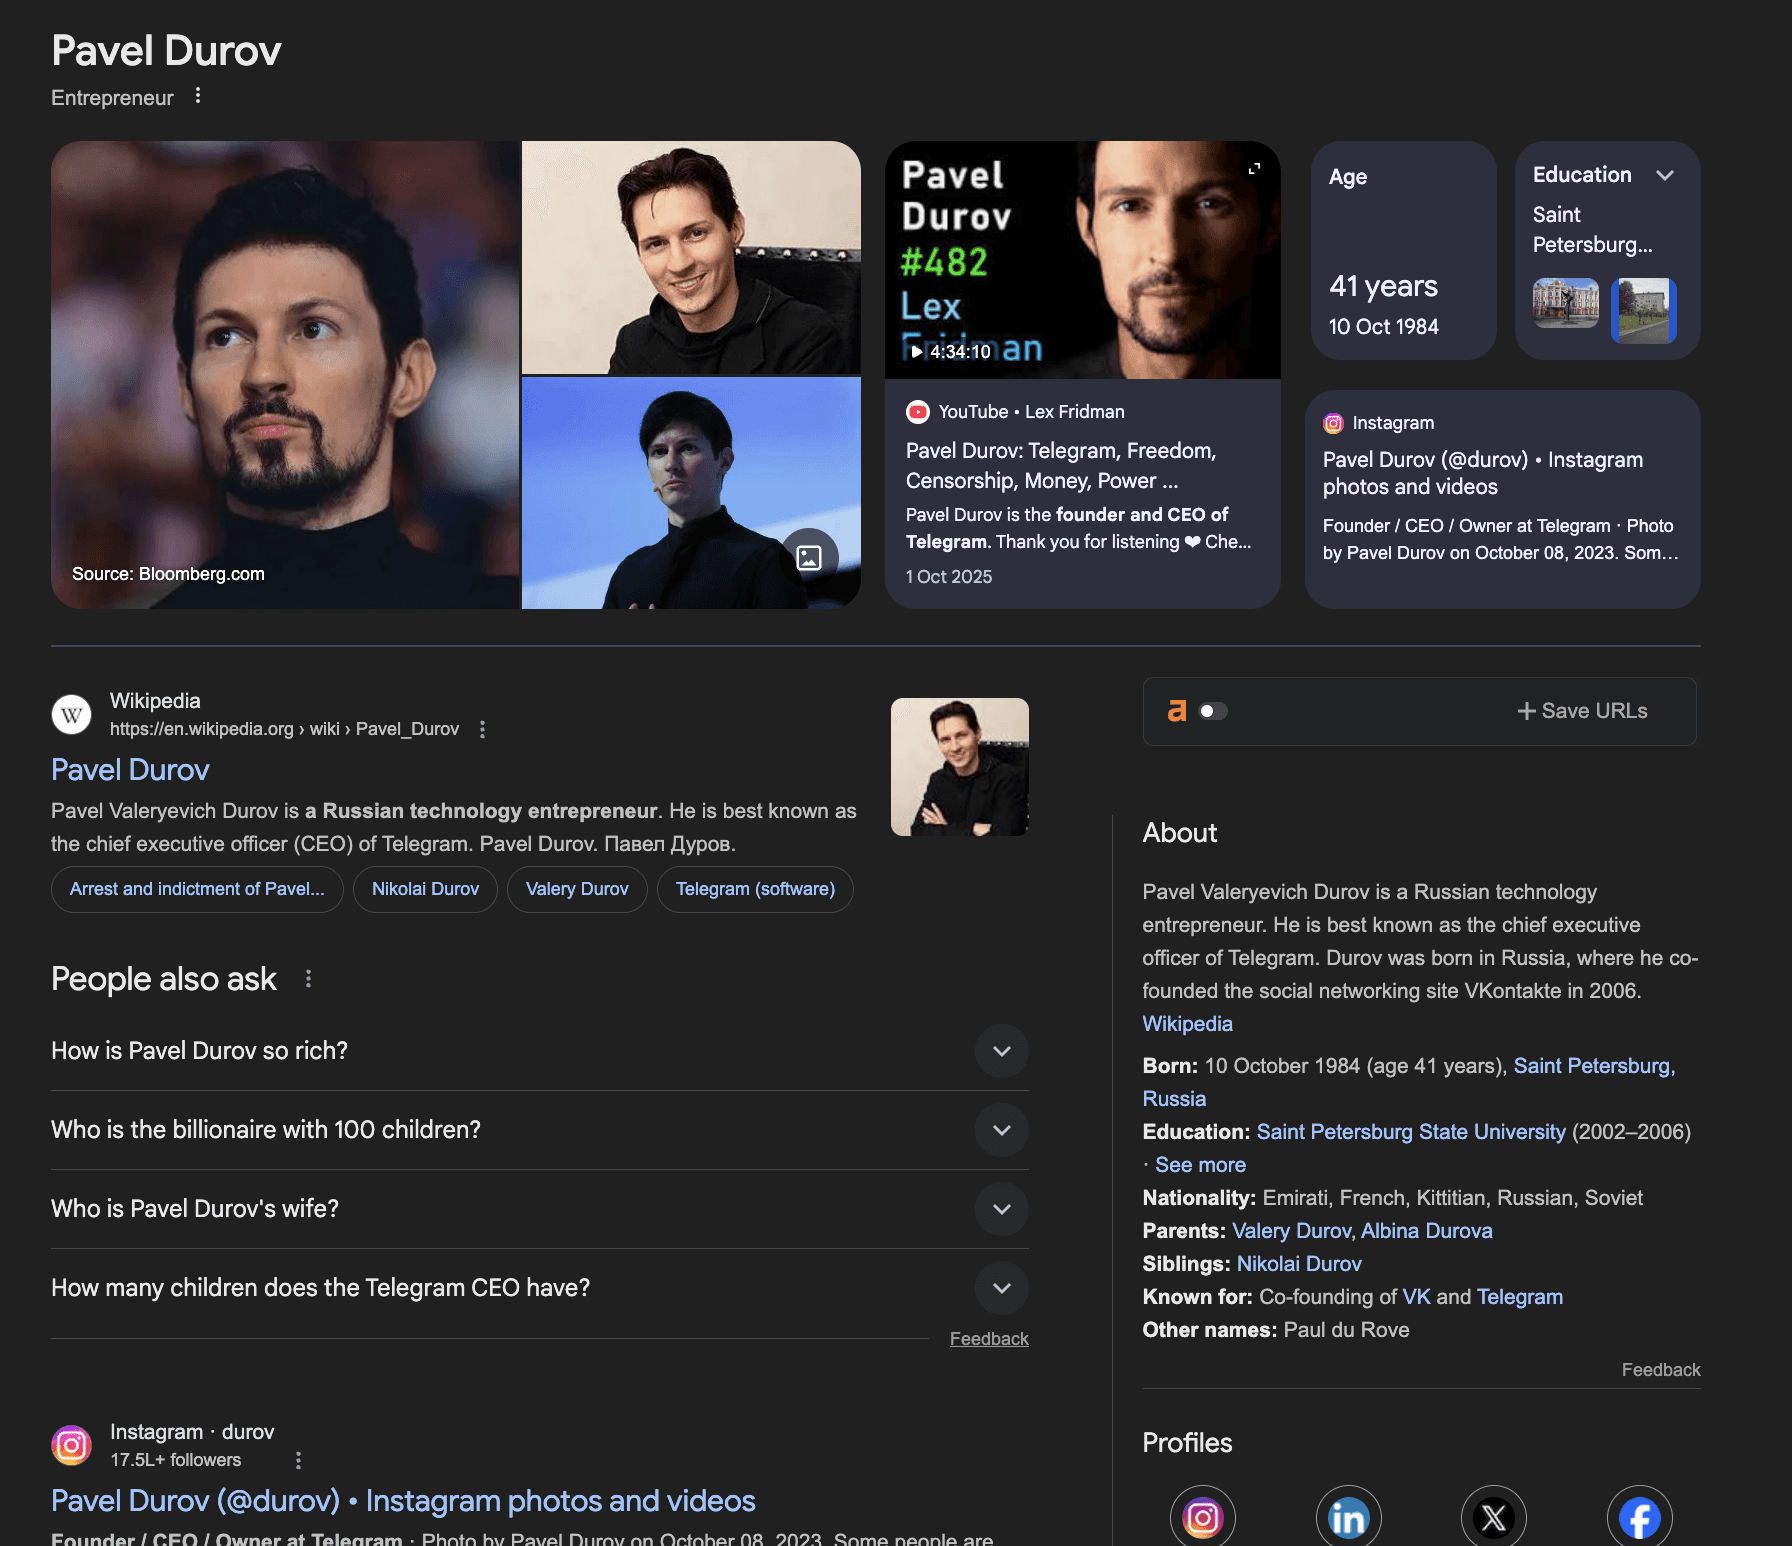Click the Wikipedia W favicon
Viewport: 1792px width, 1546px height.
[71, 715]
